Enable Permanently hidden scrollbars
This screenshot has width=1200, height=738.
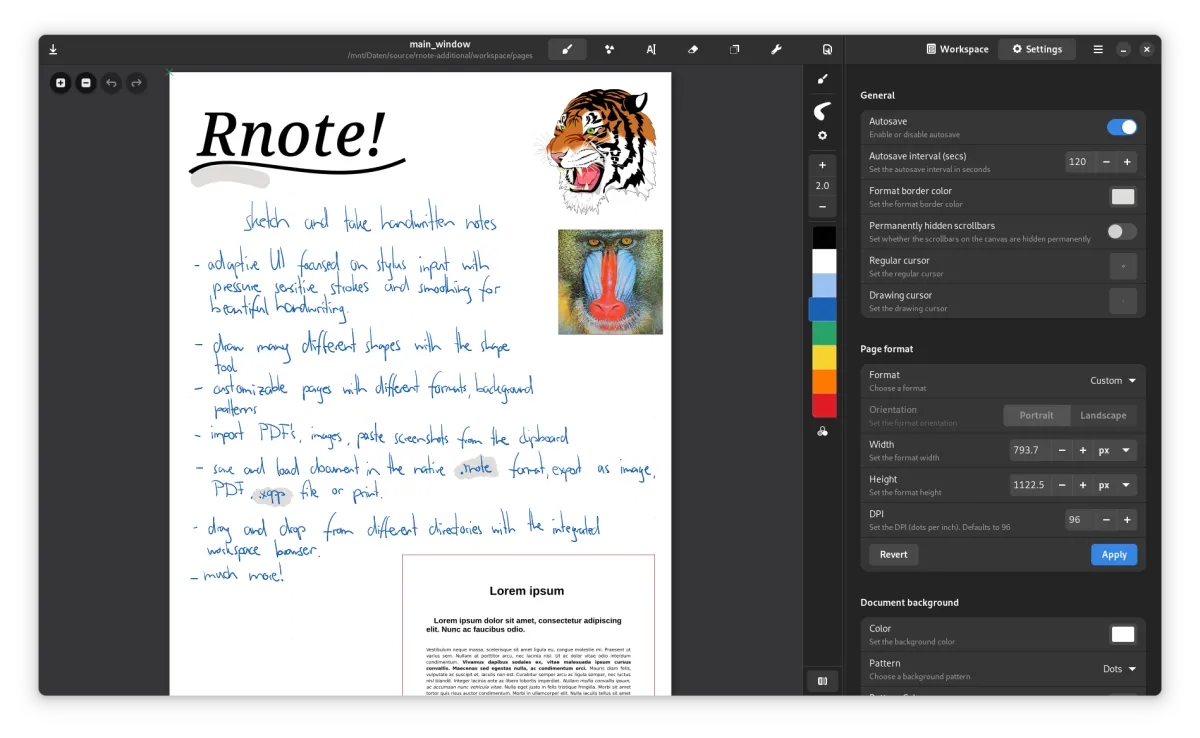point(1122,231)
